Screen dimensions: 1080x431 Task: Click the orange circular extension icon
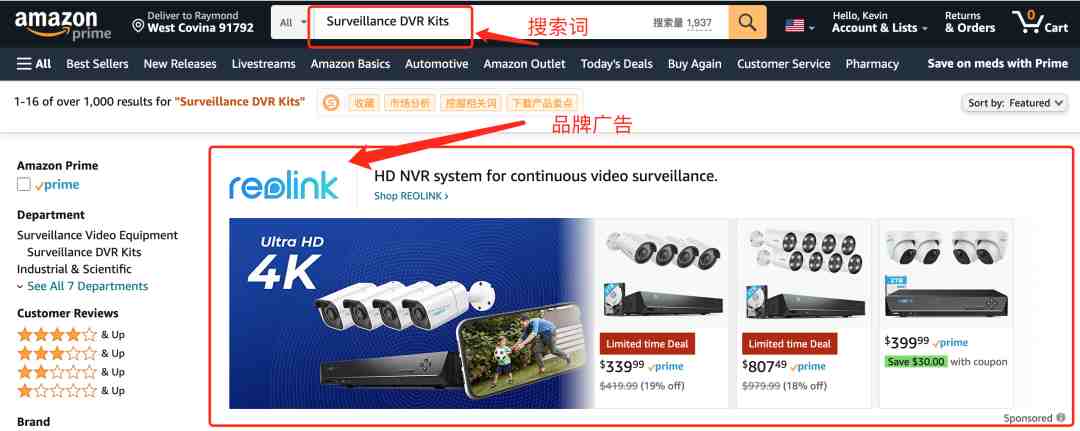pyautogui.click(x=331, y=103)
